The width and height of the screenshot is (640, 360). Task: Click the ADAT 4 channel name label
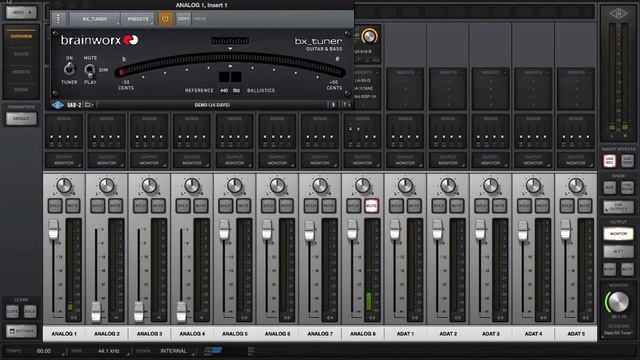point(533,333)
